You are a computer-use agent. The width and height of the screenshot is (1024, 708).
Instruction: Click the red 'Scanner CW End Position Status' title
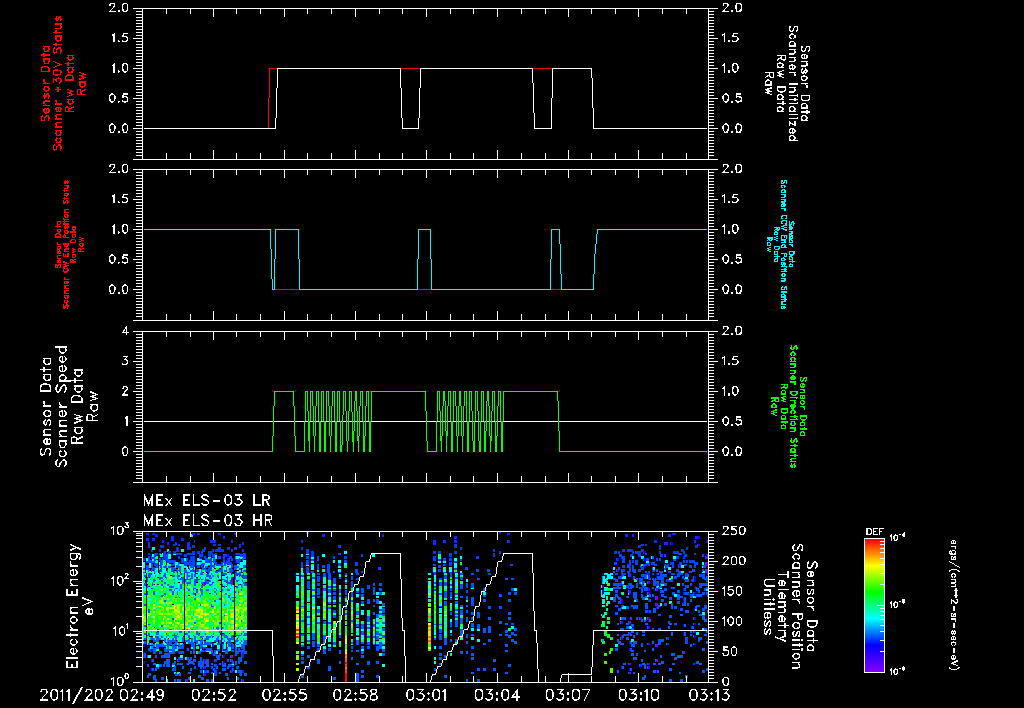[x=65, y=245]
